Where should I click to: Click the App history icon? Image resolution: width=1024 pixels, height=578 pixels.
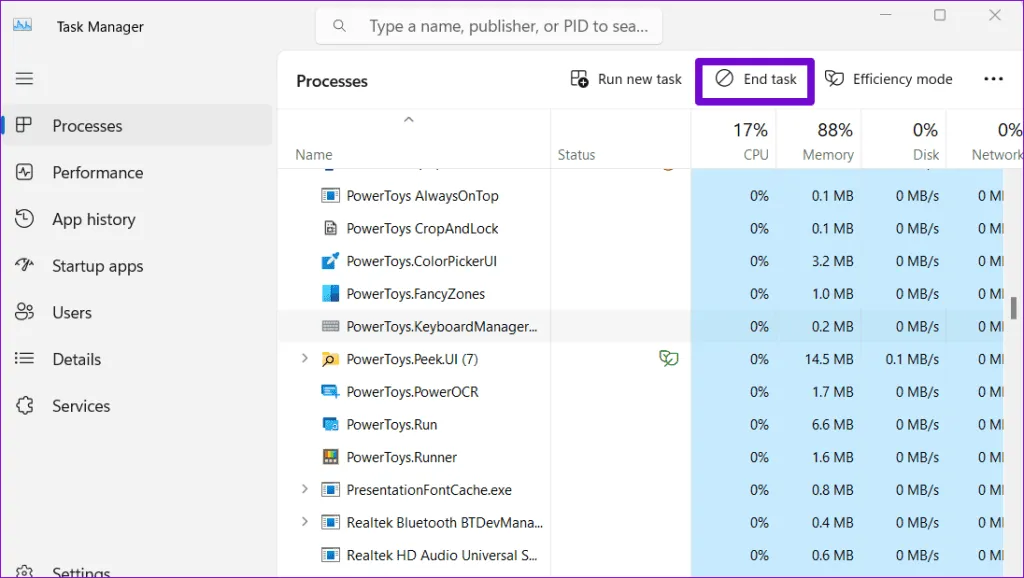click(x=25, y=219)
